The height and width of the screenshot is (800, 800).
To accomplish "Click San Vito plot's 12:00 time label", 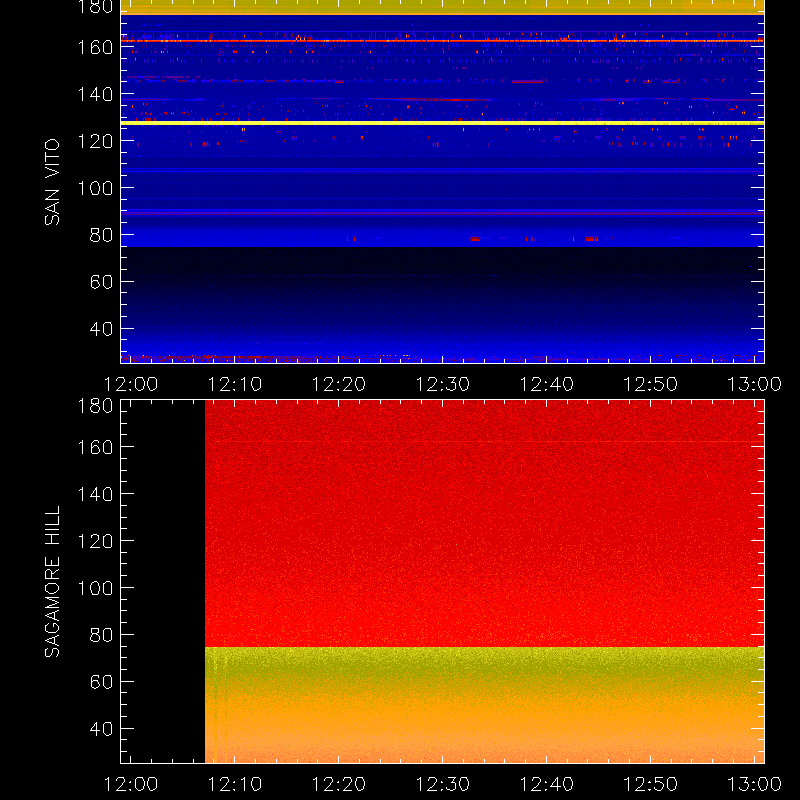I will point(131,384).
